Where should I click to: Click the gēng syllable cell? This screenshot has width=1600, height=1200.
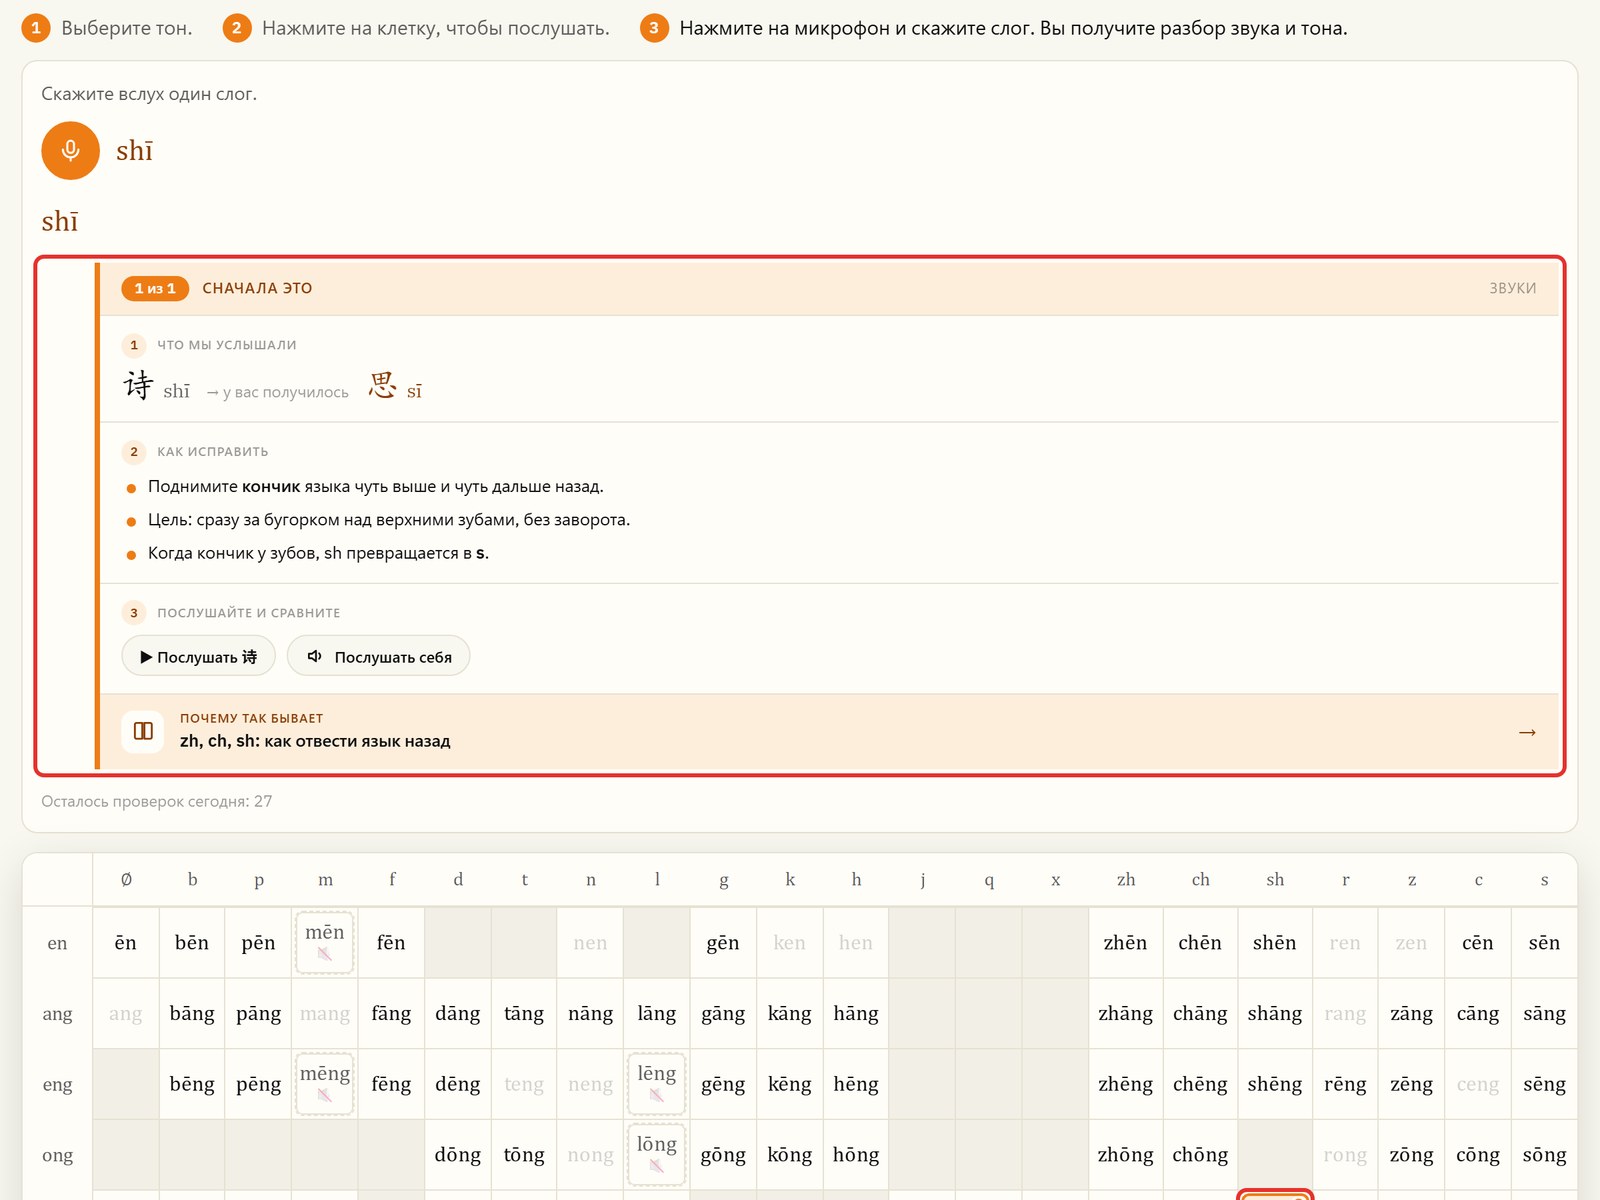pyautogui.click(x=723, y=1084)
